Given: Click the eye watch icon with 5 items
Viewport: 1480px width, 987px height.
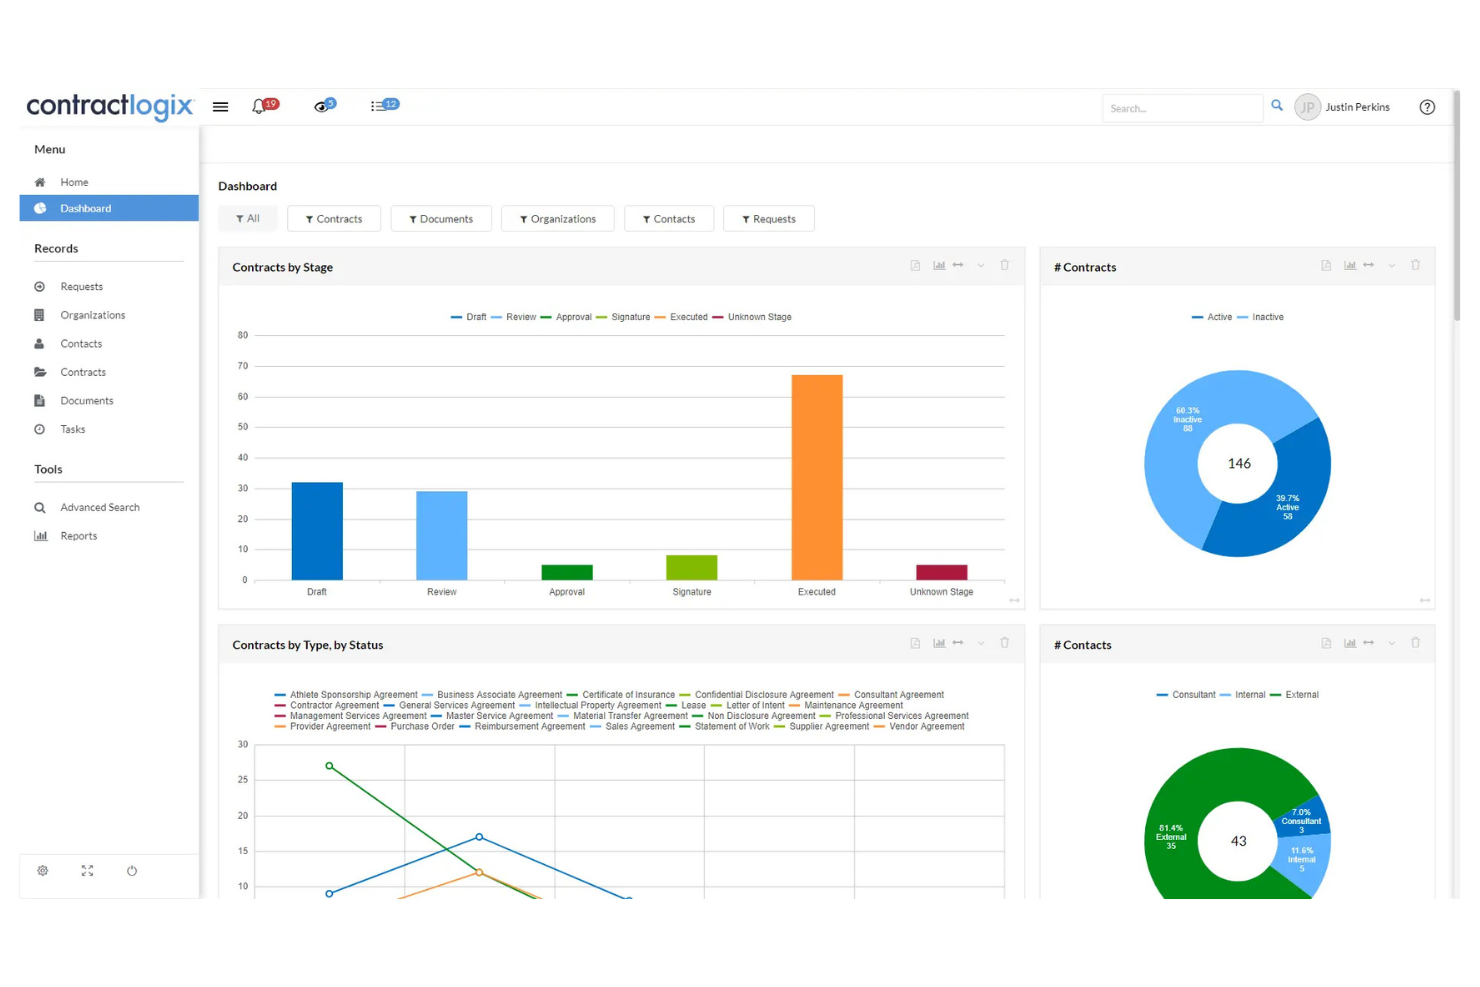Looking at the screenshot, I should pyautogui.click(x=322, y=106).
